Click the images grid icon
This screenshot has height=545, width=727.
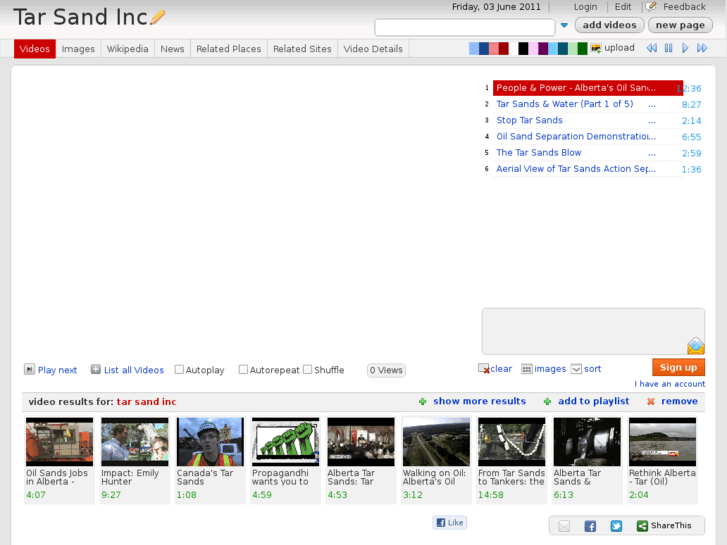(x=527, y=369)
